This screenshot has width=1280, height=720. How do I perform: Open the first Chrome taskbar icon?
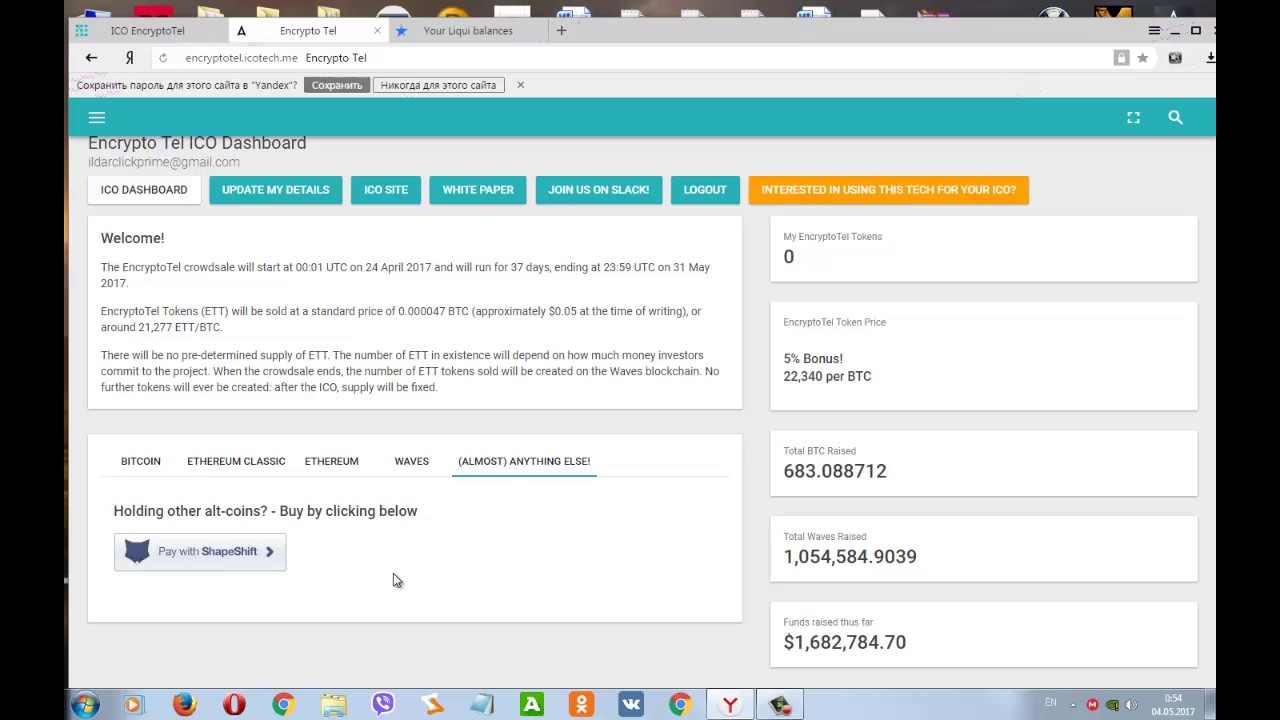[x=283, y=705]
